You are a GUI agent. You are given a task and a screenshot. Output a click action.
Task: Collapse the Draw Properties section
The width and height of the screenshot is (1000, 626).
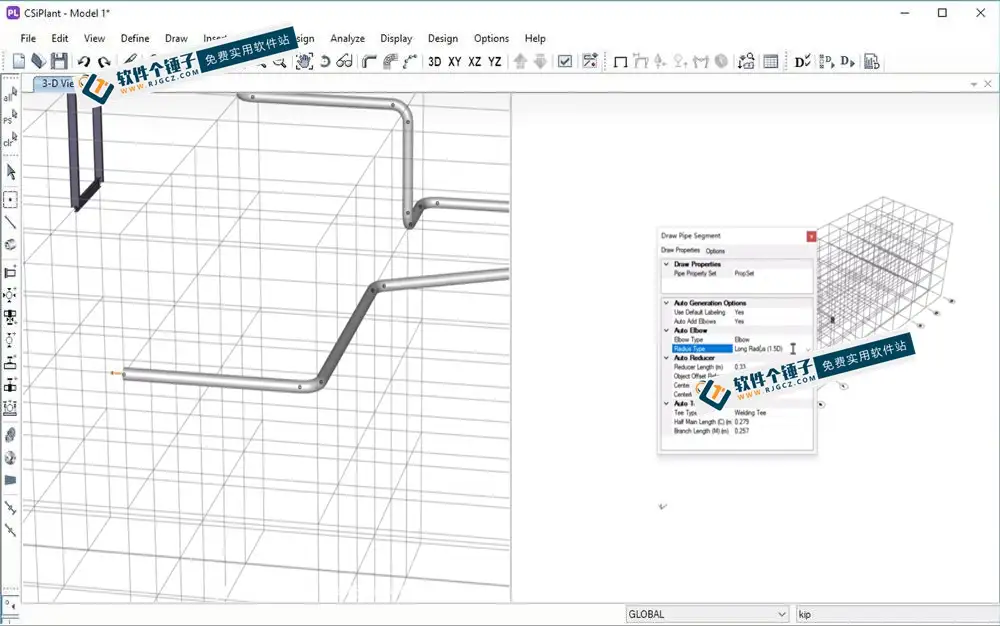tap(666, 264)
